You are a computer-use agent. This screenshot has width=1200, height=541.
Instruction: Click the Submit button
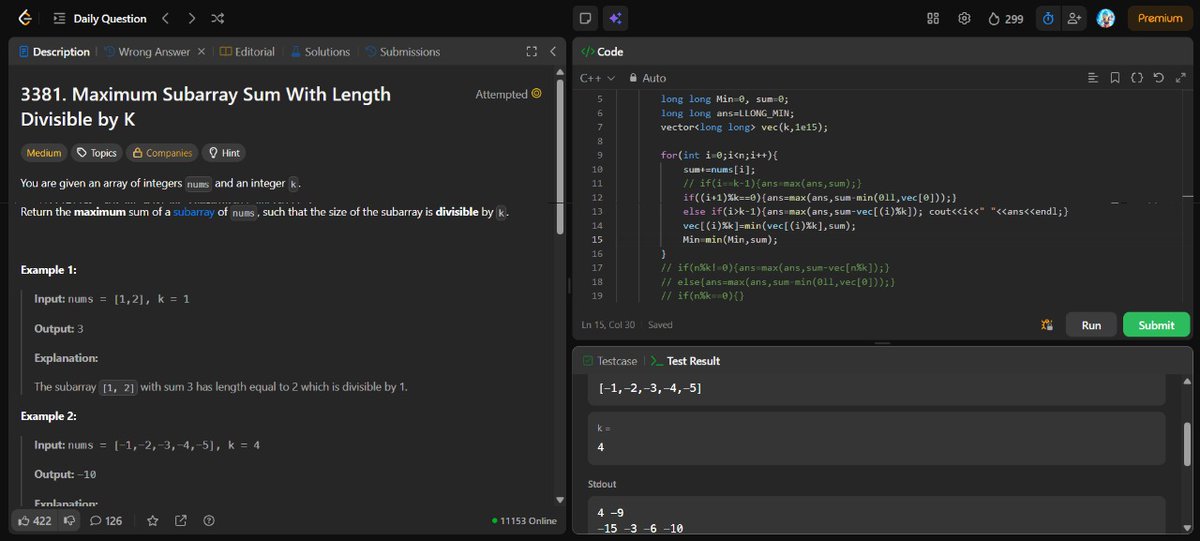coord(1156,325)
